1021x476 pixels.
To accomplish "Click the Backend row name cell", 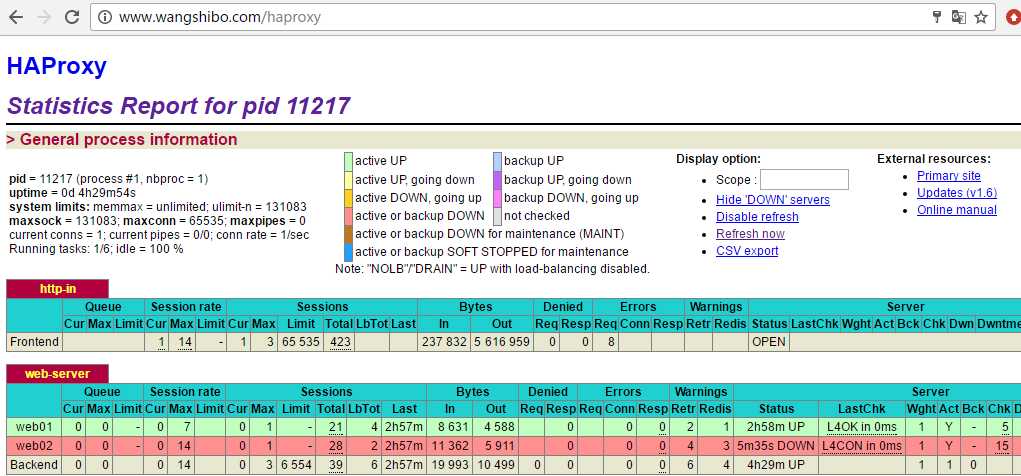I will click(x=34, y=465).
